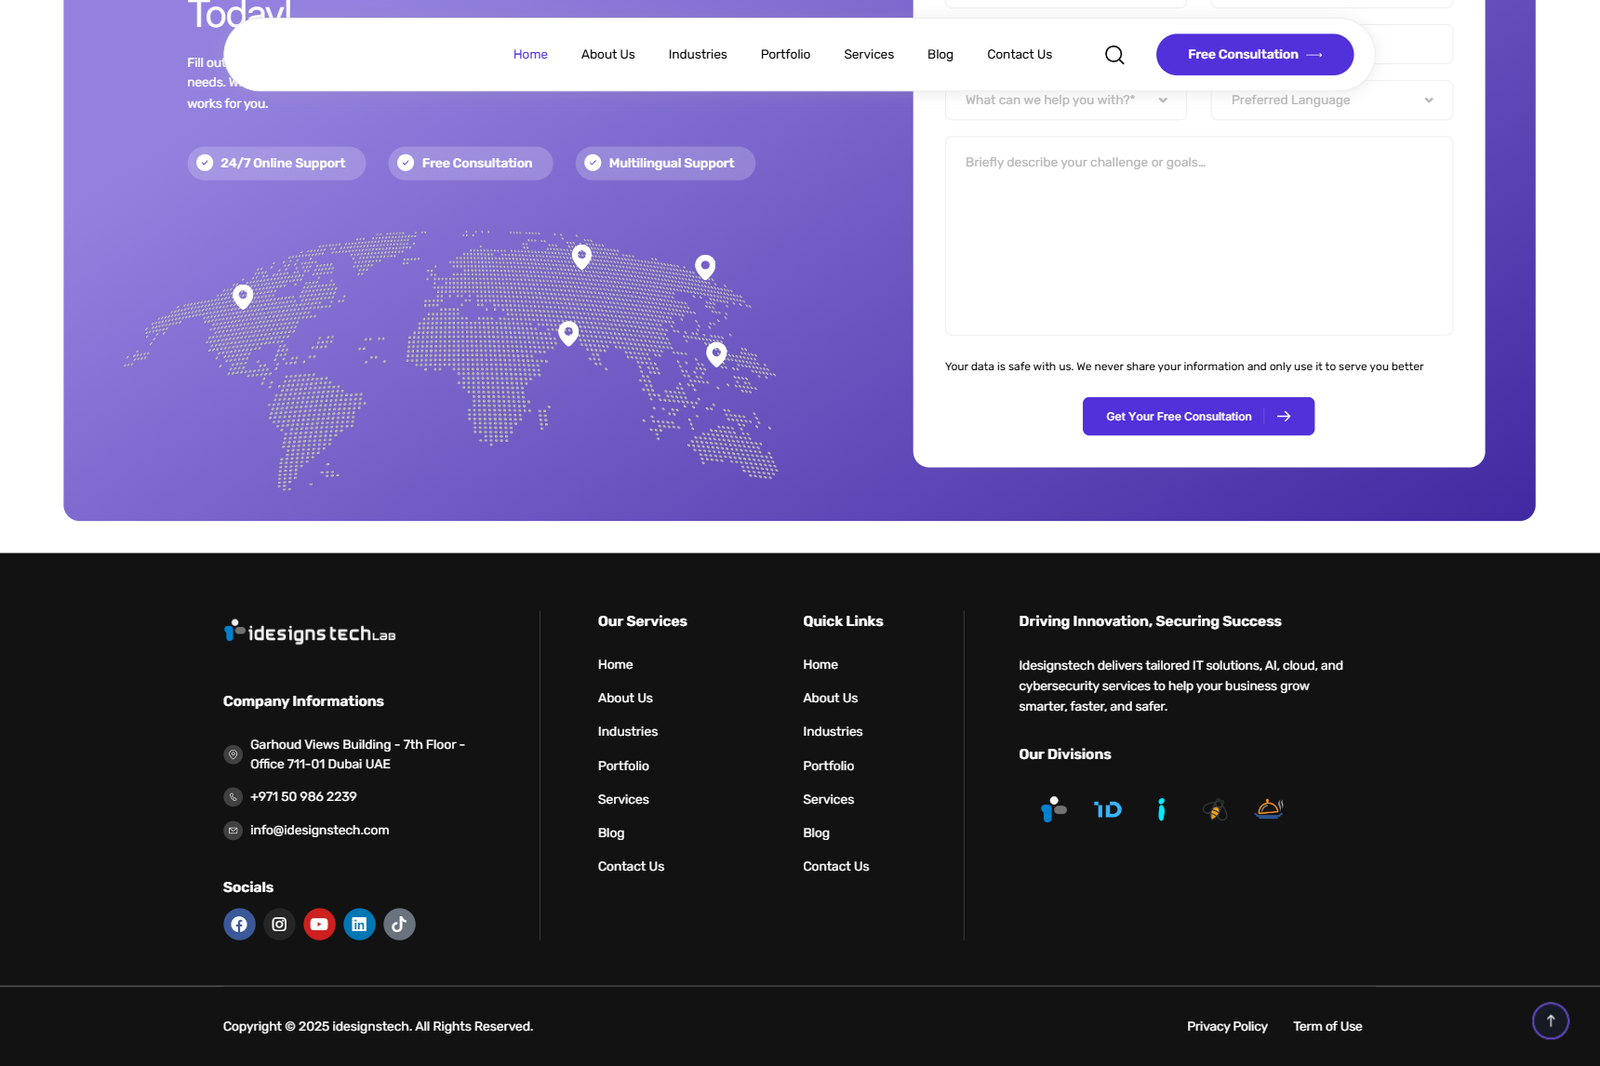Open the Privacy Policy footer link
The image size is (1600, 1066).
1226,1027
